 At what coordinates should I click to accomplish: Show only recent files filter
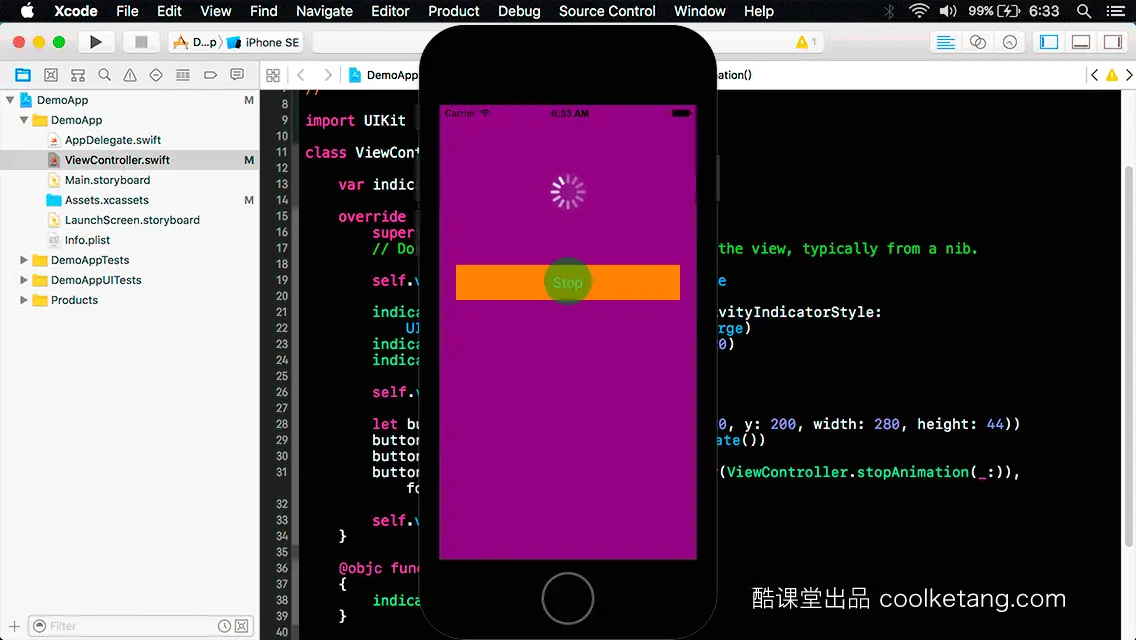(225, 626)
